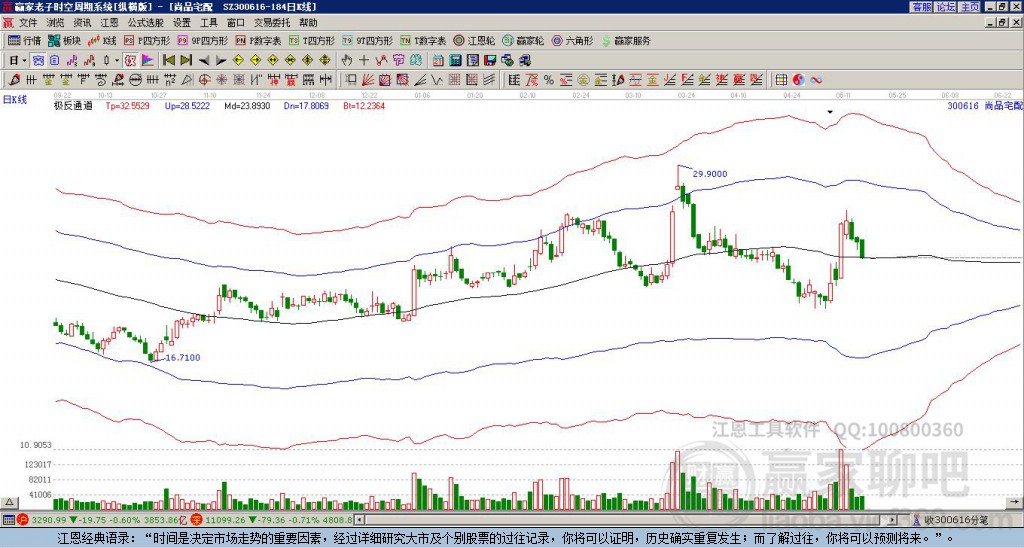
Task: Open 赢家服务 with dollar icon
Action: pos(626,40)
